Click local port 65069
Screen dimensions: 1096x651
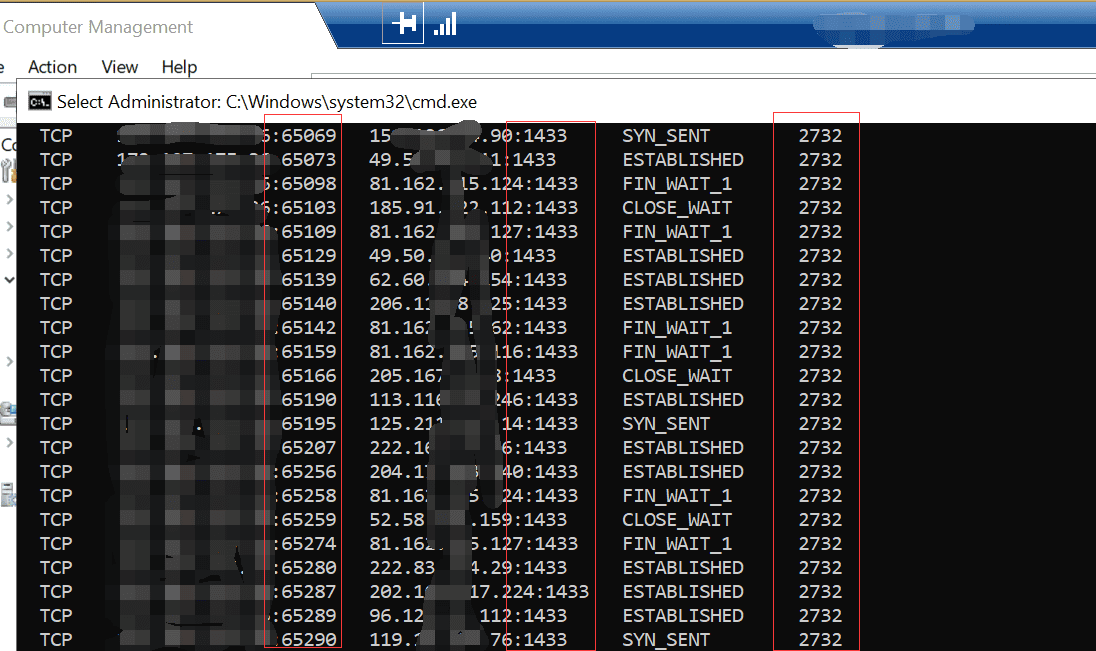(x=308, y=136)
